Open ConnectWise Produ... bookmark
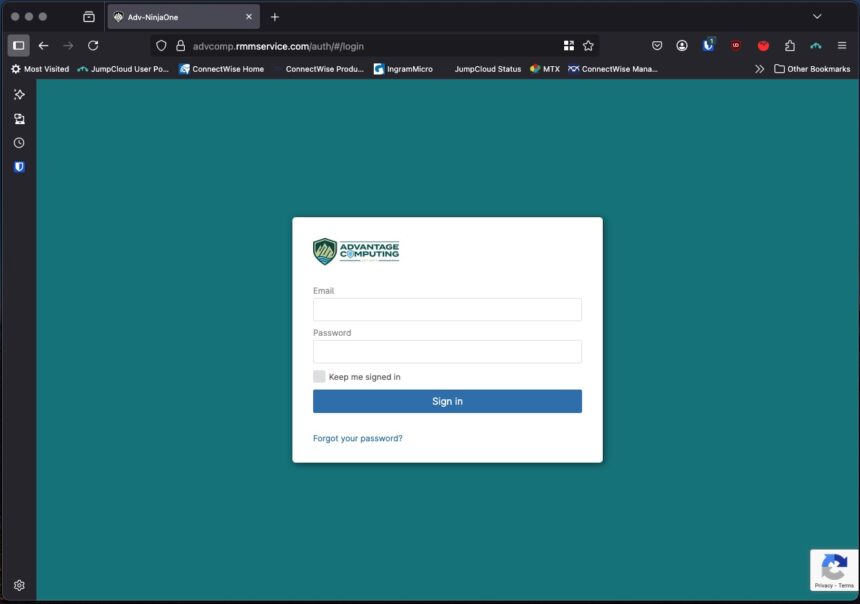The image size is (860, 604). coord(324,69)
